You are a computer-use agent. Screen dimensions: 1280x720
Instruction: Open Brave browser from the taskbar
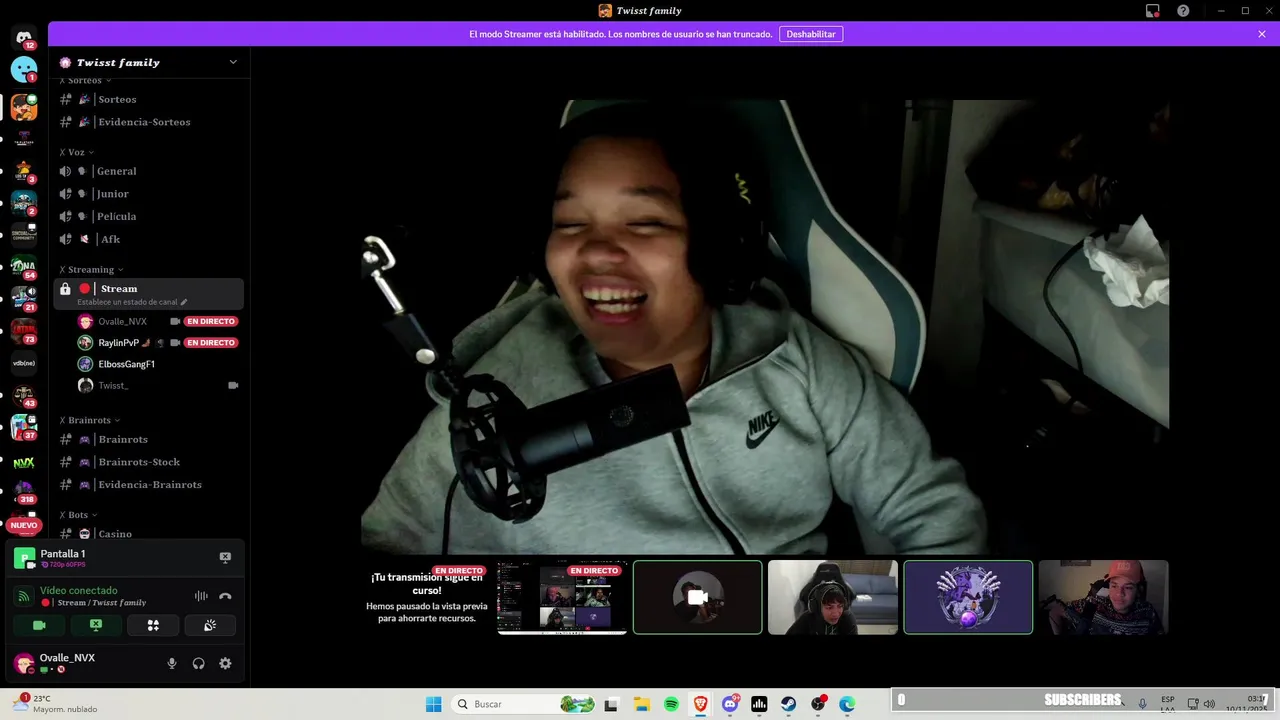pyautogui.click(x=700, y=704)
